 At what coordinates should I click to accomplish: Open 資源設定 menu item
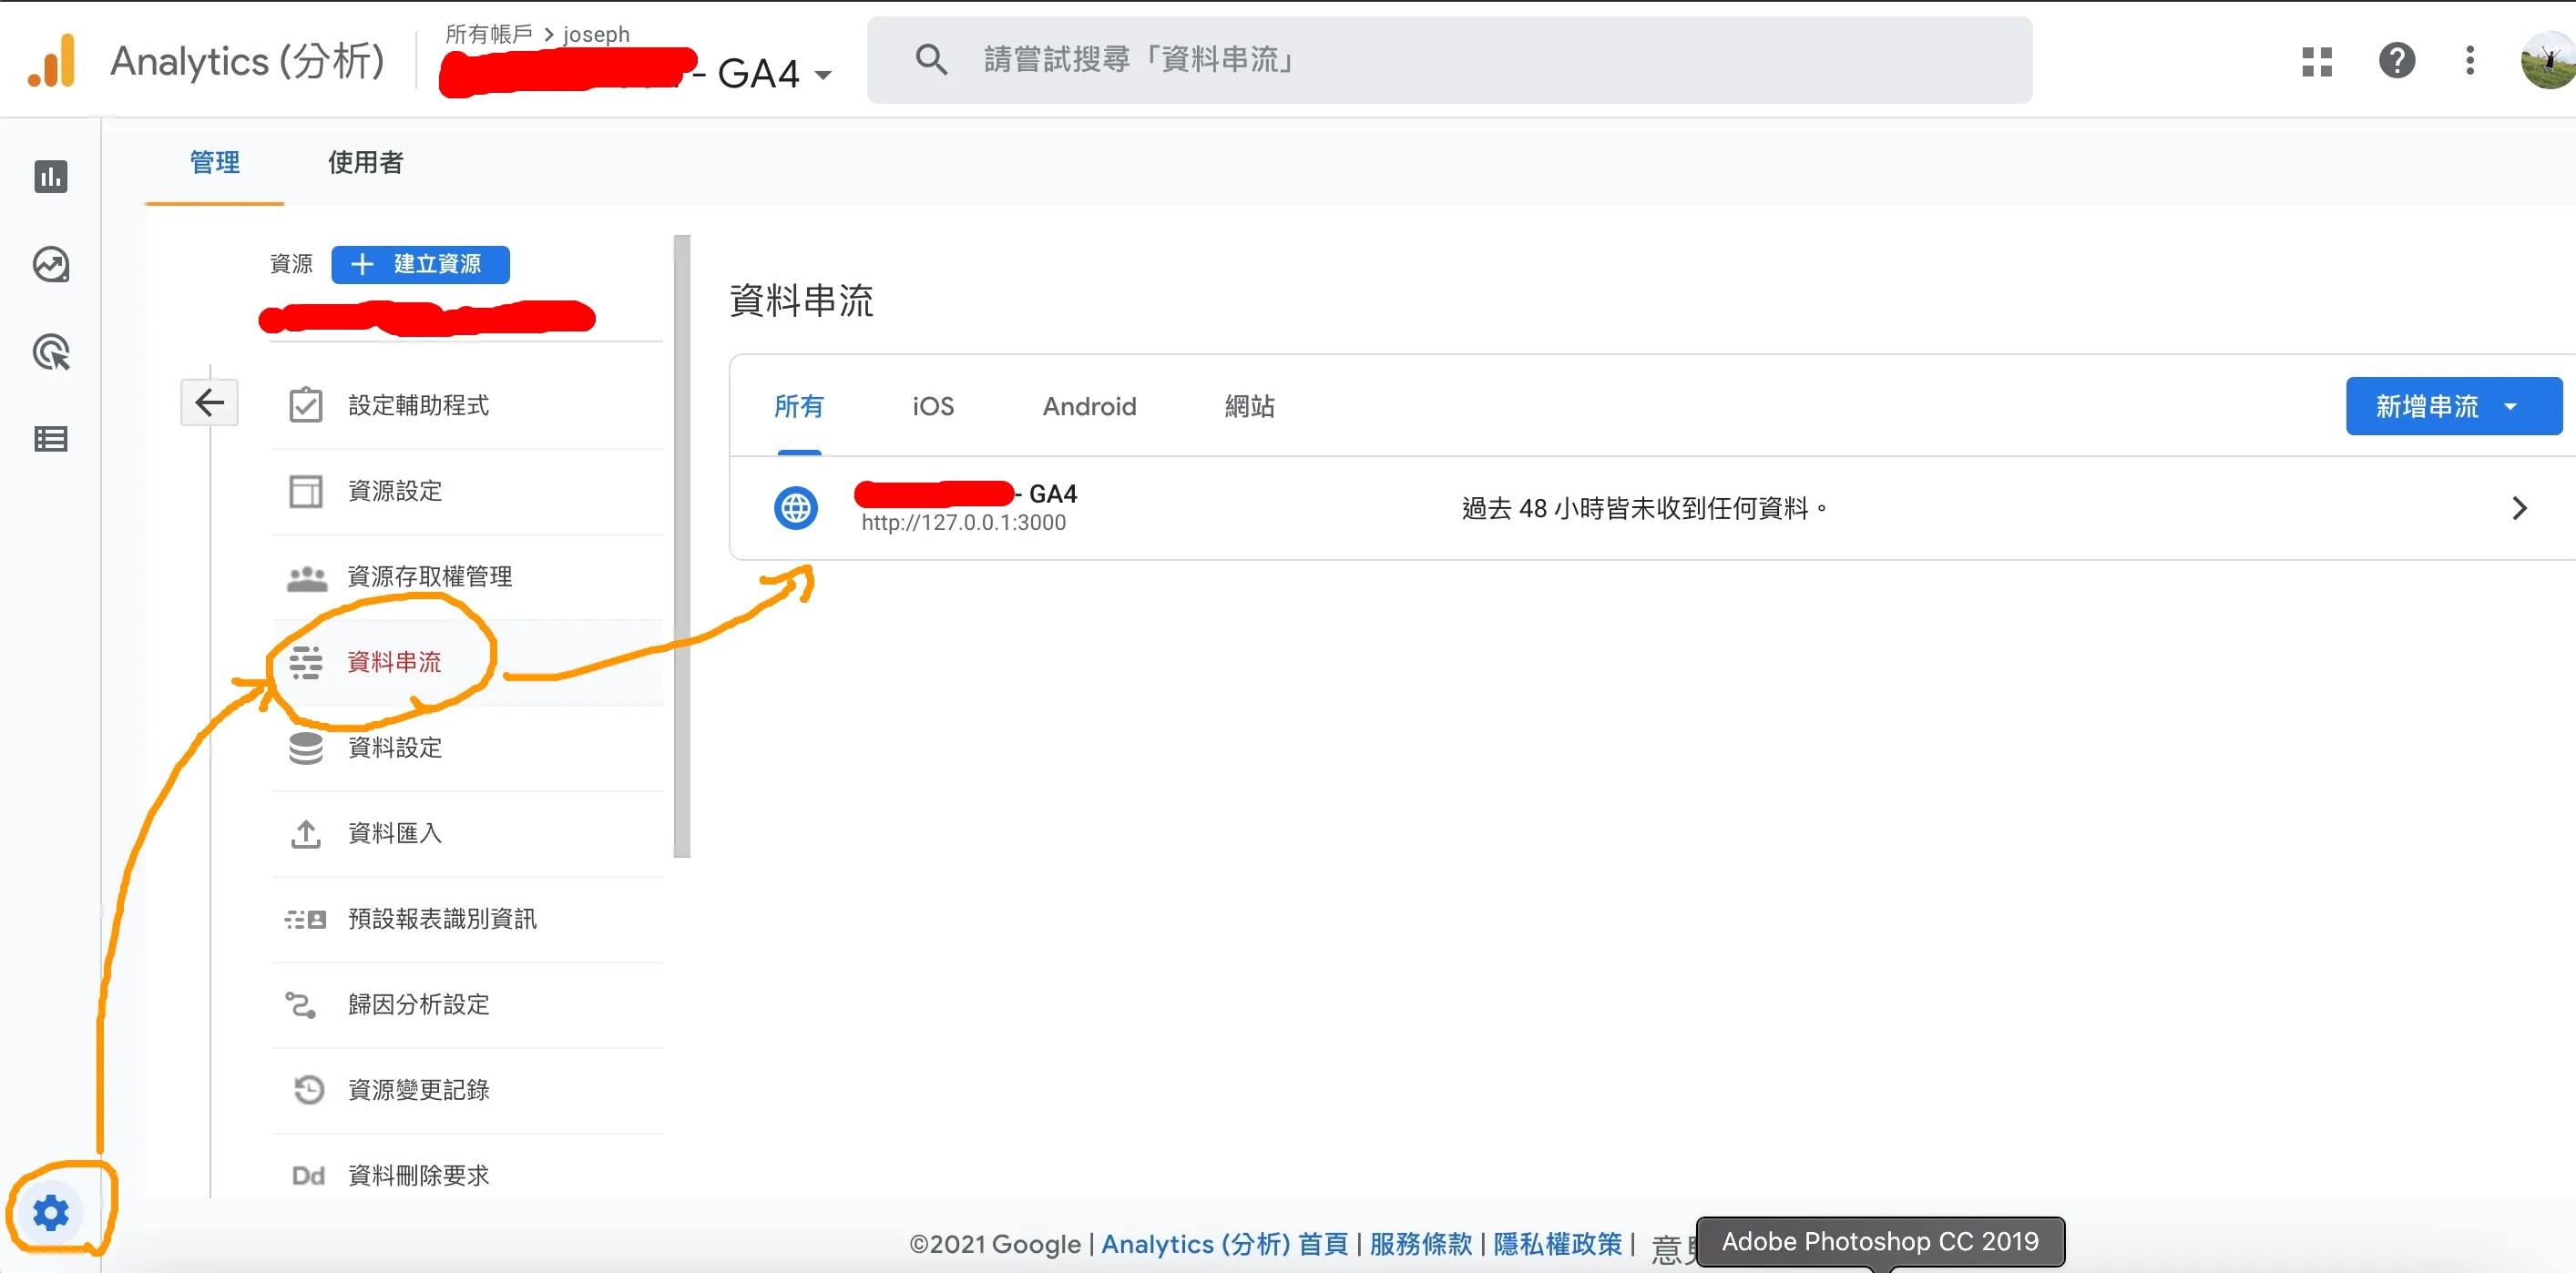[468, 491]
